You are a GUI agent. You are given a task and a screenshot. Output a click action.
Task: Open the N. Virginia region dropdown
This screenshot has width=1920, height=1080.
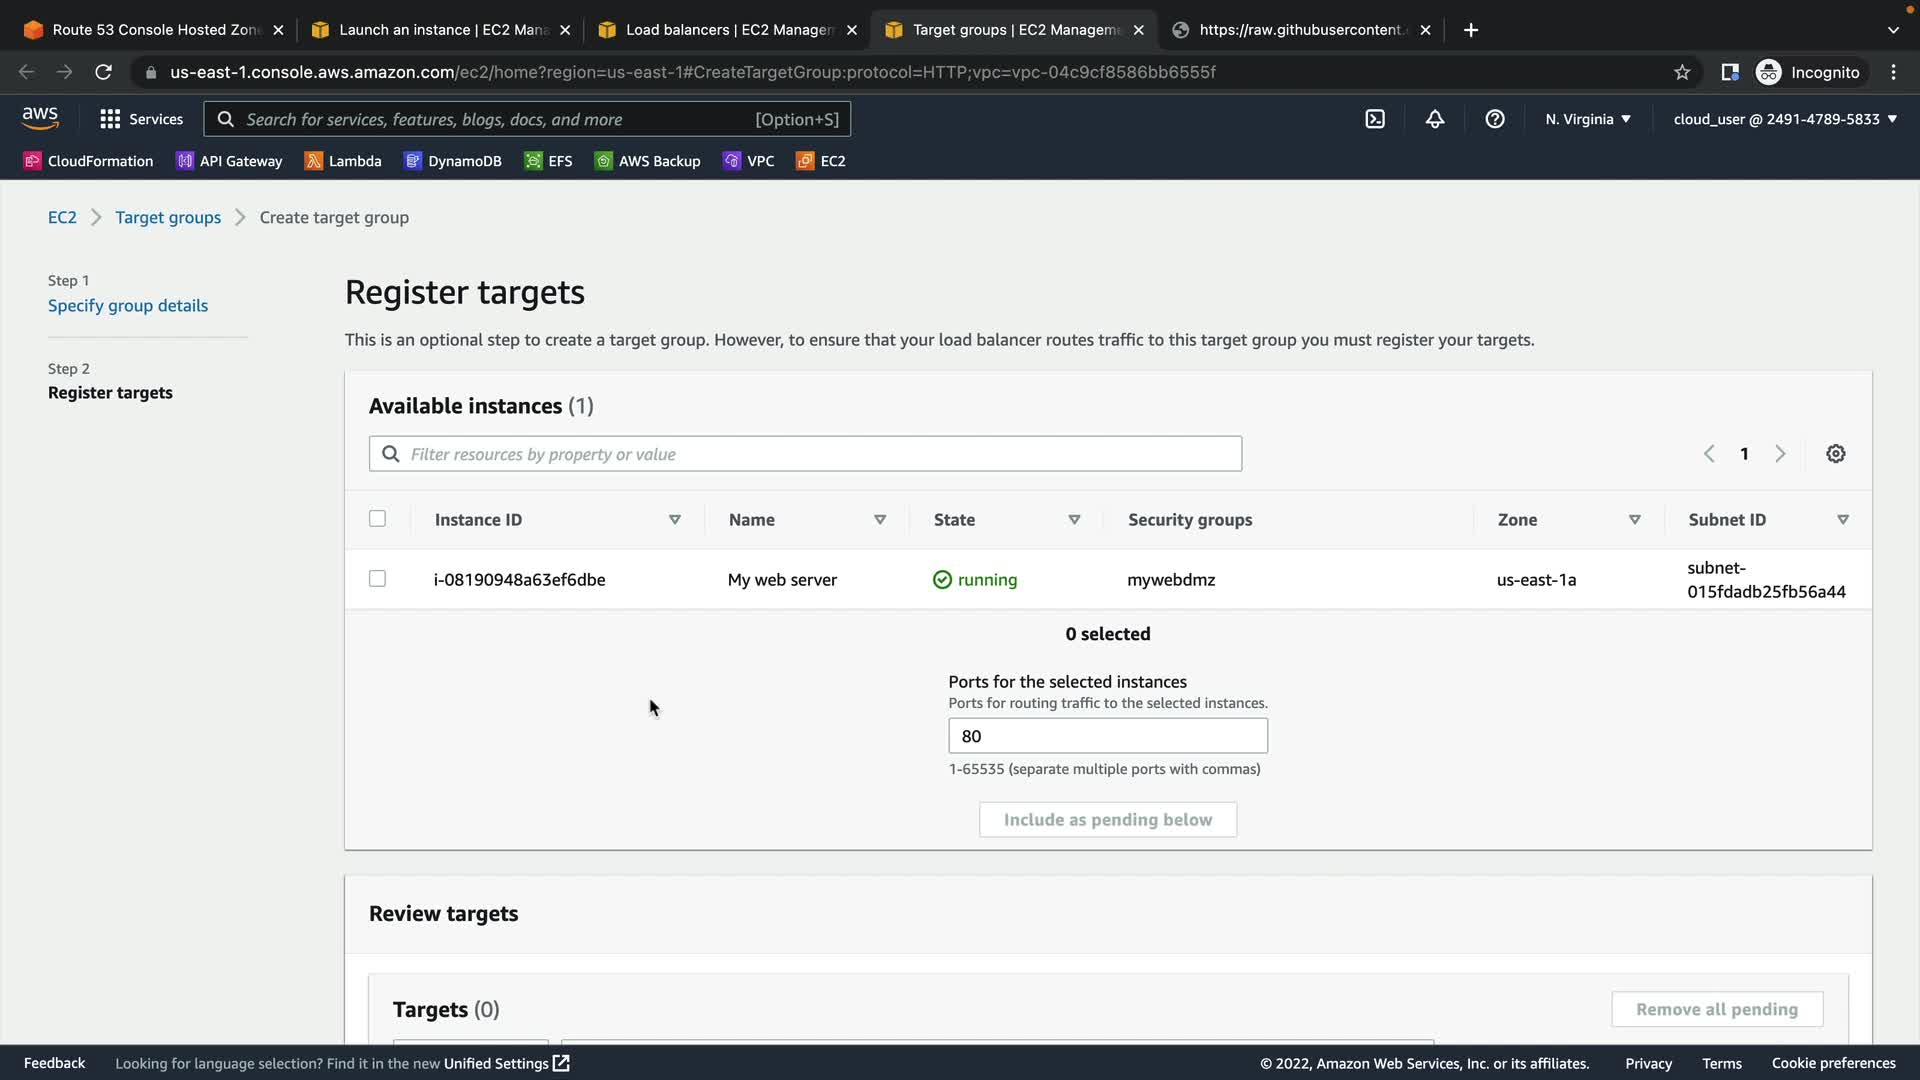[1587, 119]
